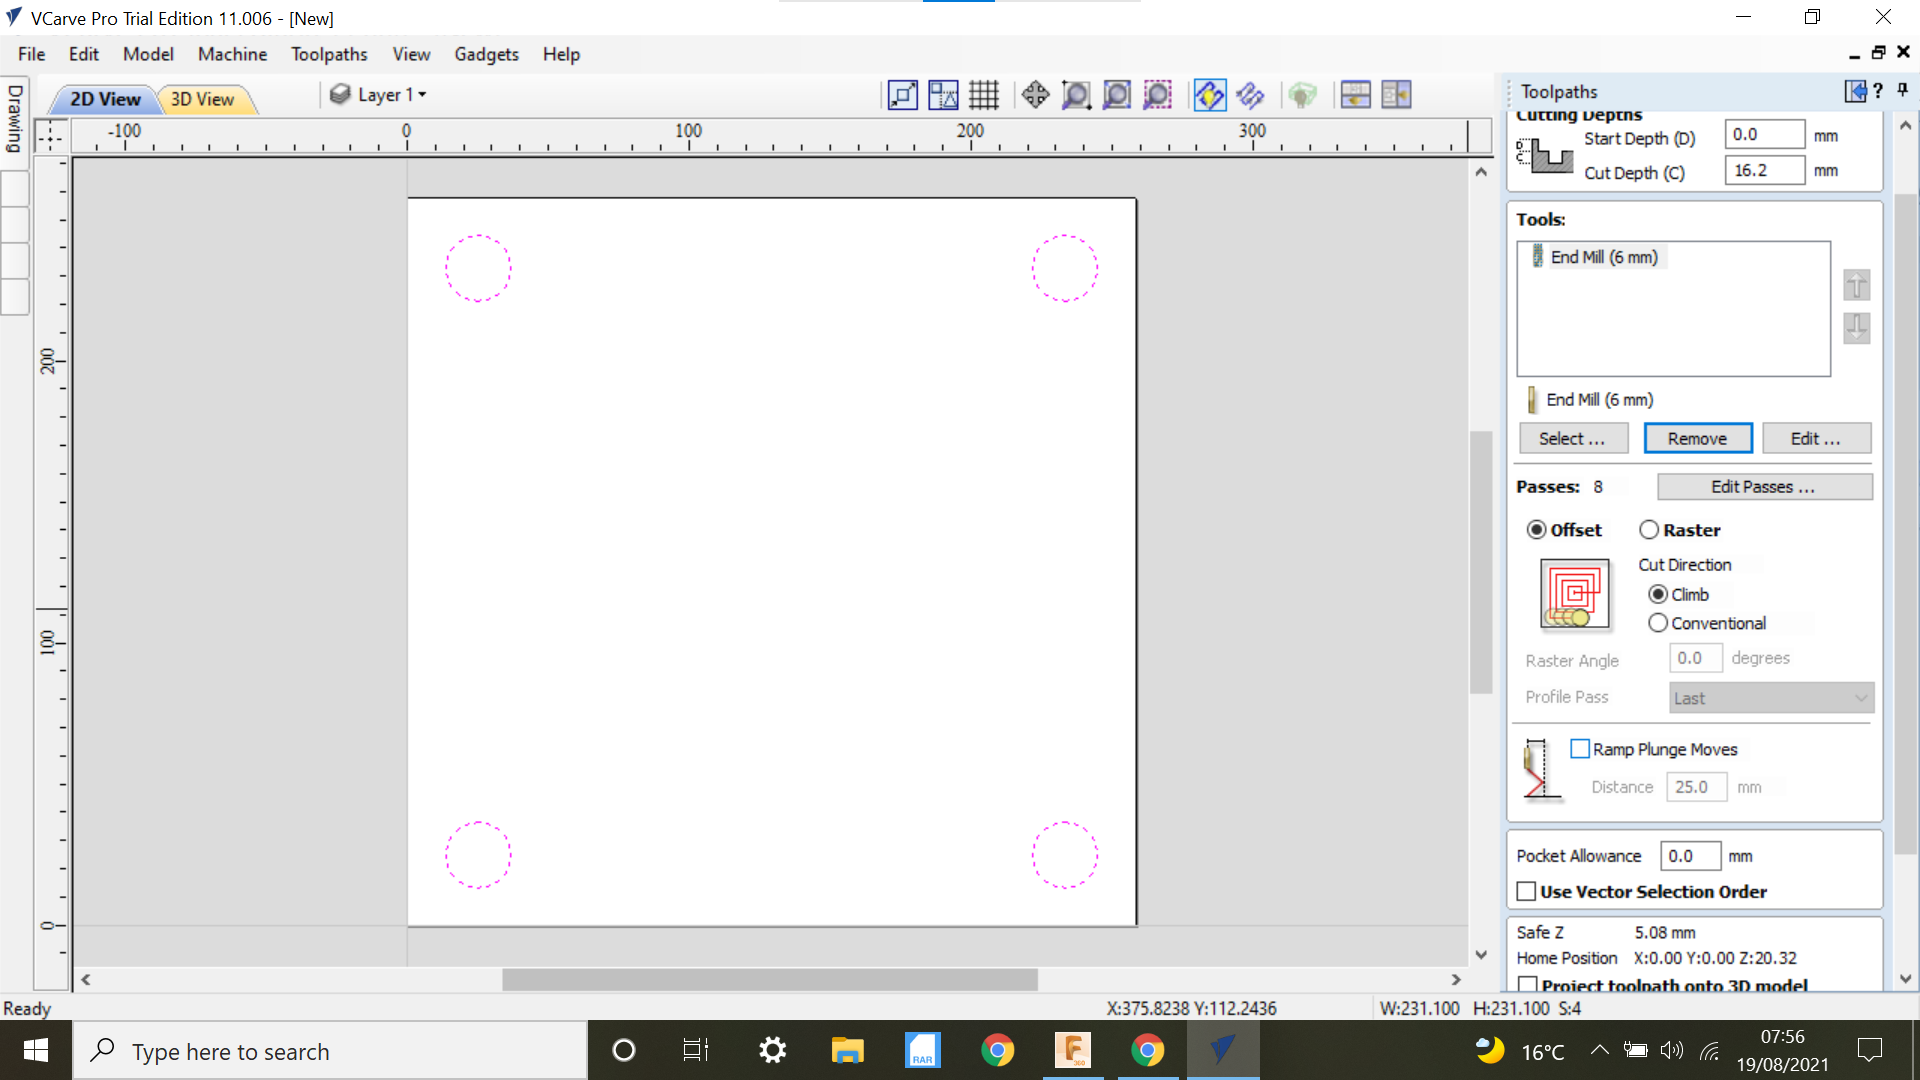
Task: Select the pan view tool
Action: tap(1035, 95)
